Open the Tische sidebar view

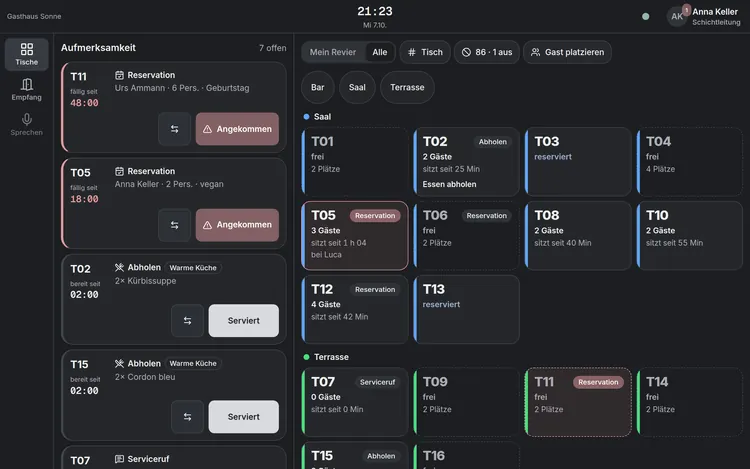coord(27,55)
